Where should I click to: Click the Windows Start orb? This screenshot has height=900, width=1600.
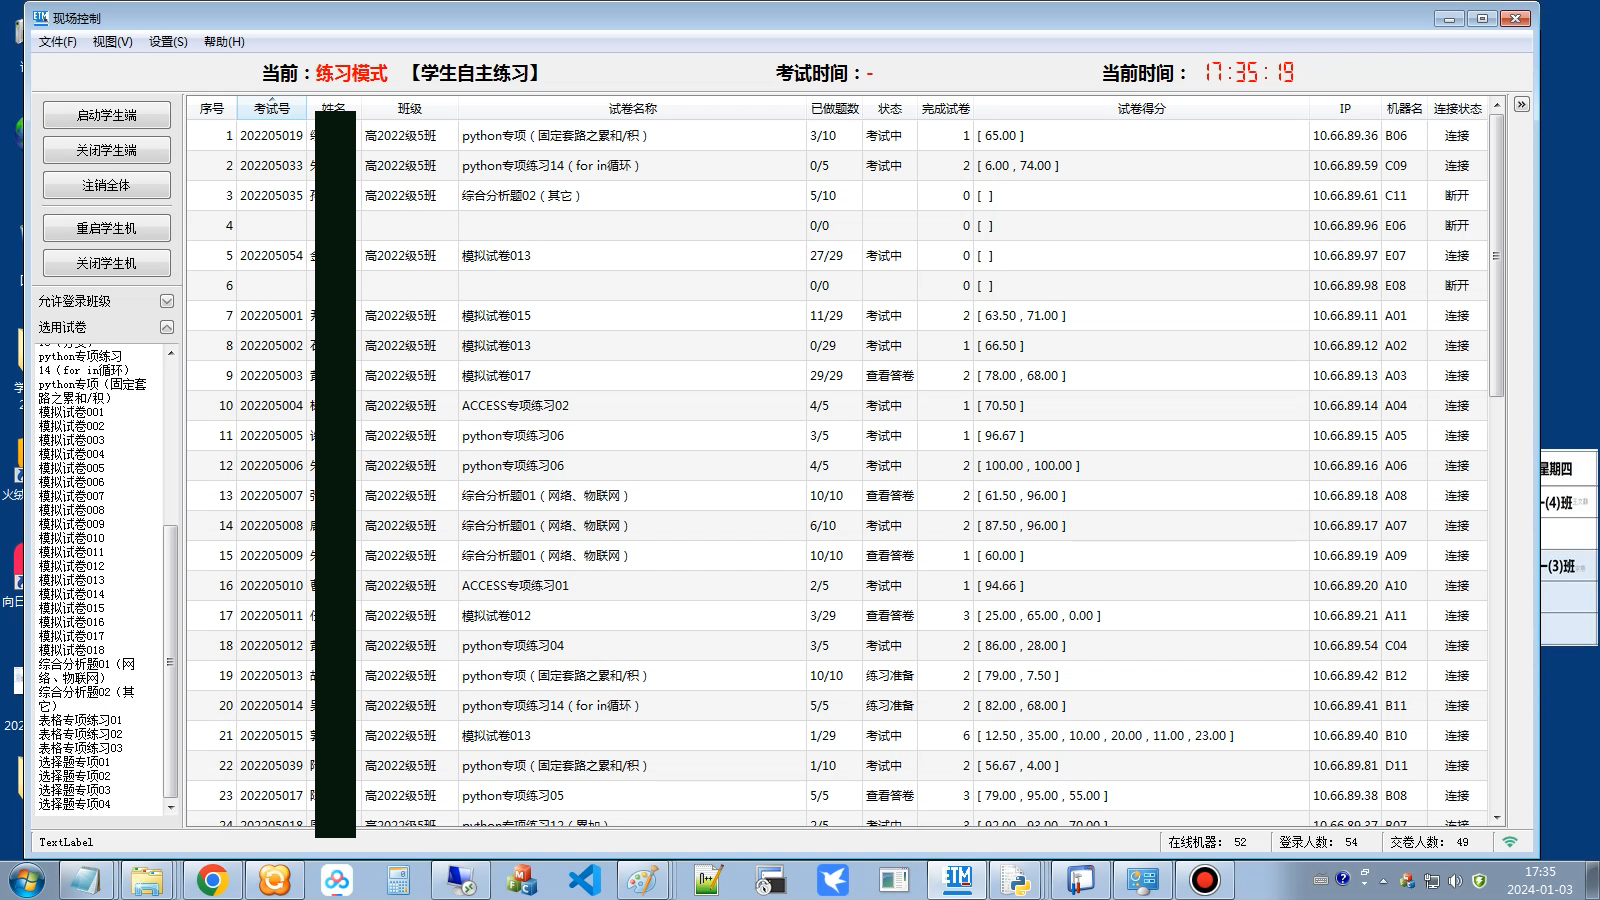[x=27, y=881]
